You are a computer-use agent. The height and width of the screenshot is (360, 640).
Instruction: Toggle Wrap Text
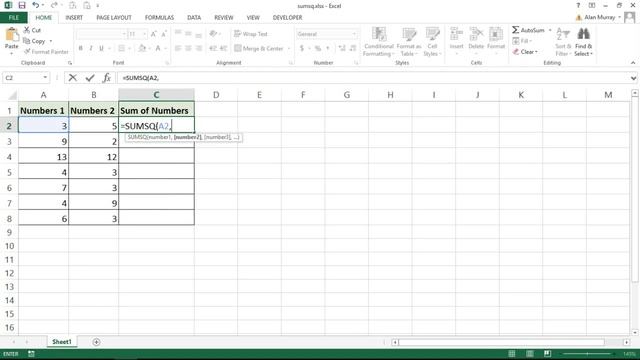click(251, 34)
